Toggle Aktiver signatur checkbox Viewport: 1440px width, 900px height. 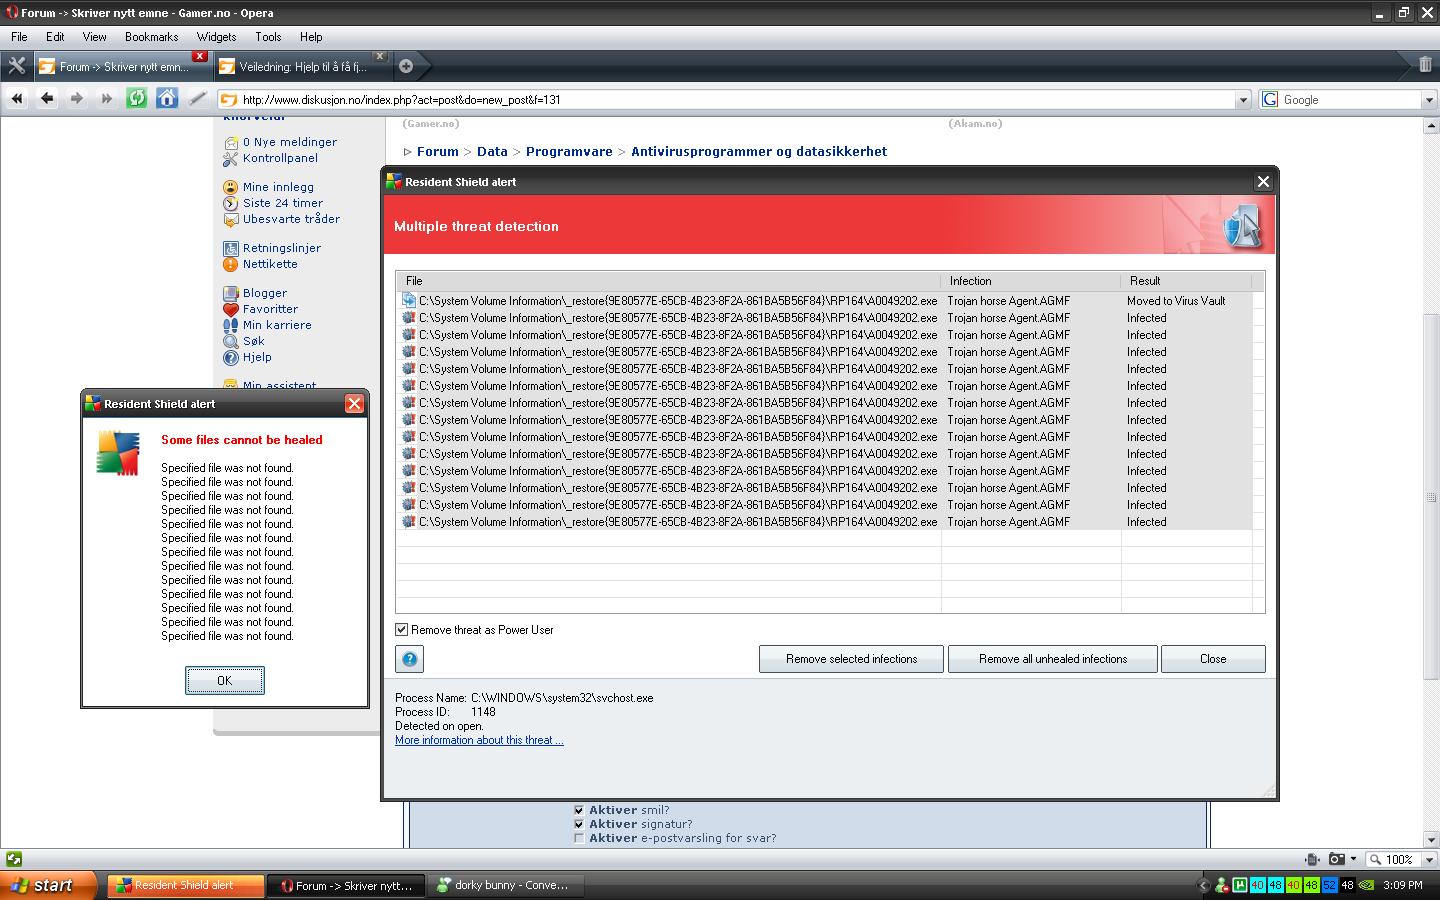click(579, 824)
